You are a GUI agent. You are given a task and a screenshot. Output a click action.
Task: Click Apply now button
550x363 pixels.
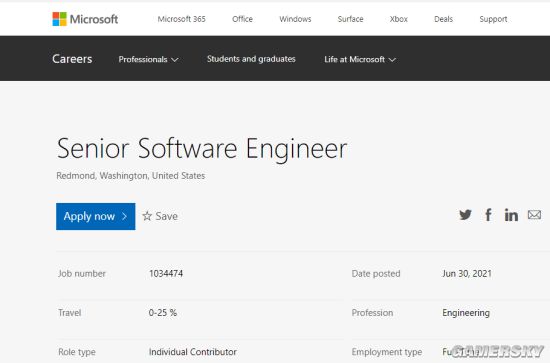click(x=95, y=216)
